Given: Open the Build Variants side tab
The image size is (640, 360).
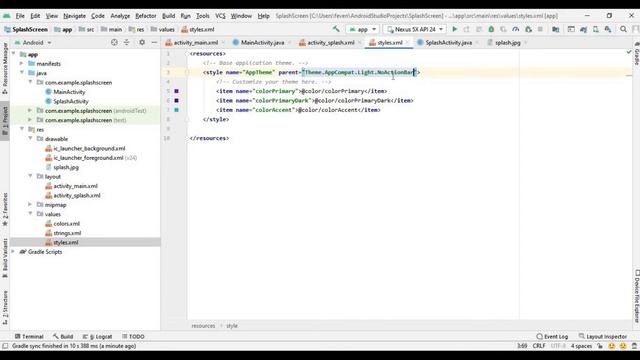Looking at the screenshot, I should [x=5, y=258].
